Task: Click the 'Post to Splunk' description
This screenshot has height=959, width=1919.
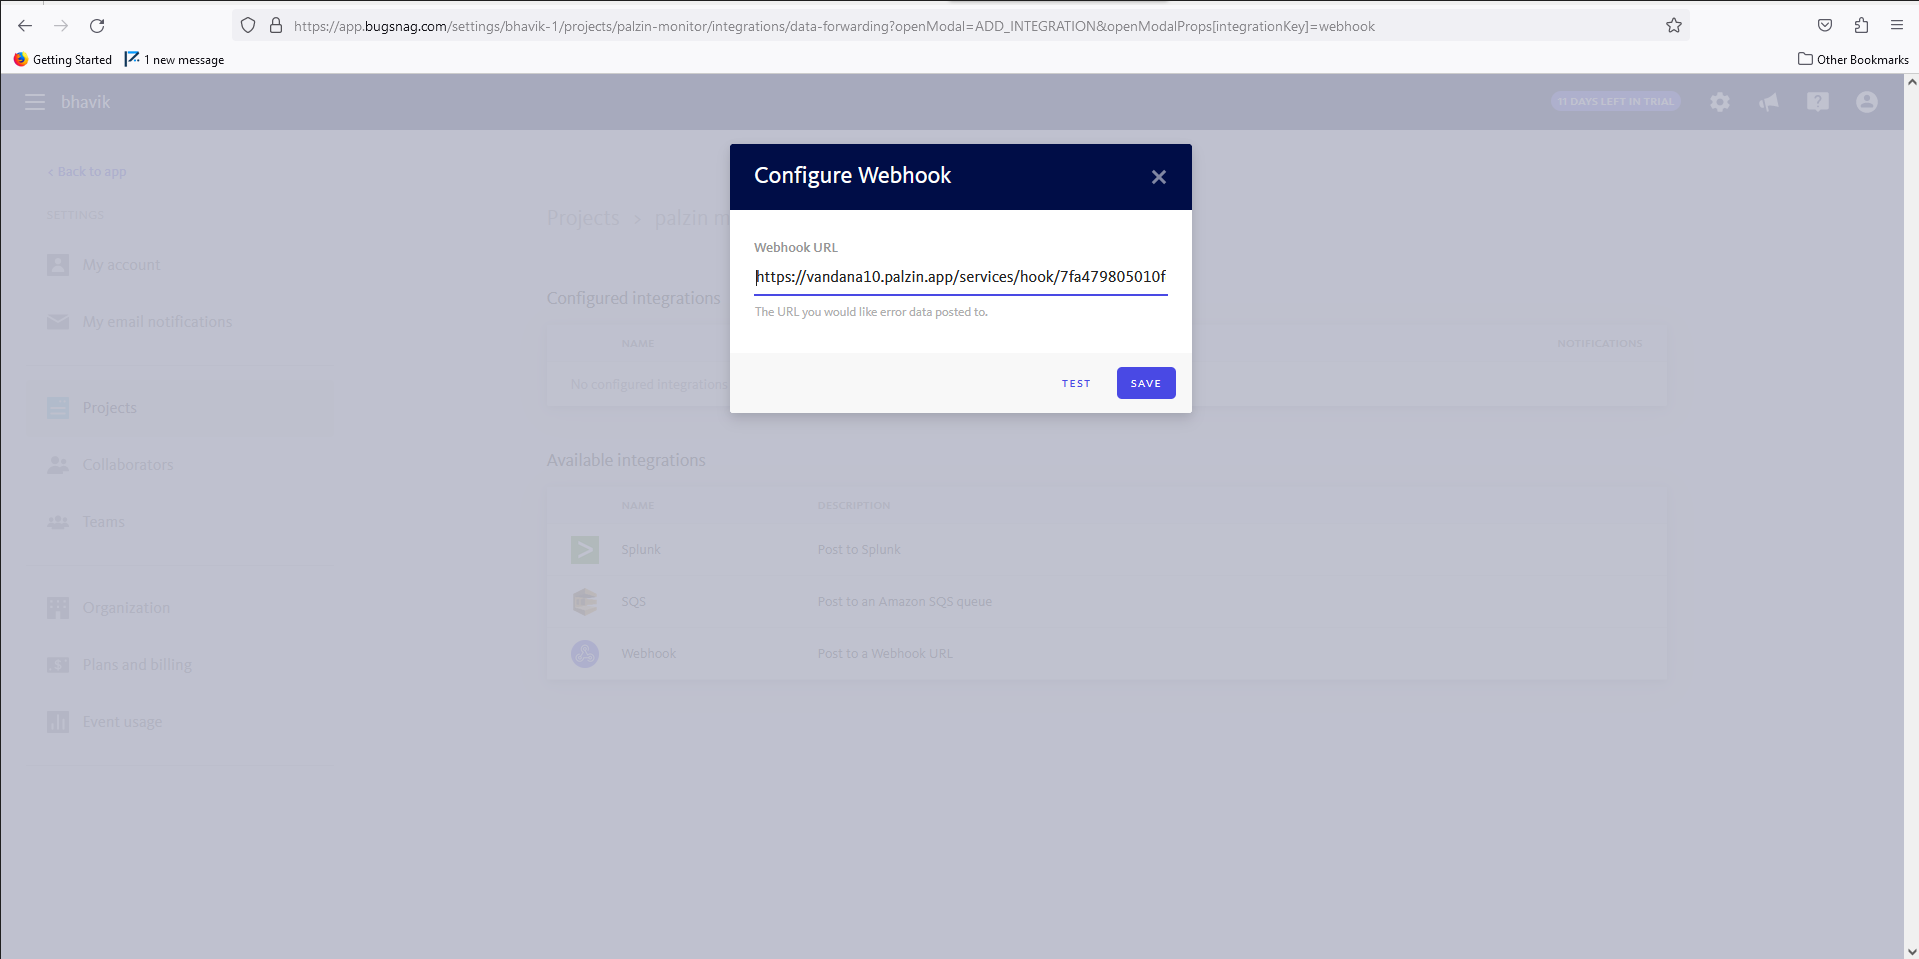Action: pyautogui.click(x=859, y=550)
